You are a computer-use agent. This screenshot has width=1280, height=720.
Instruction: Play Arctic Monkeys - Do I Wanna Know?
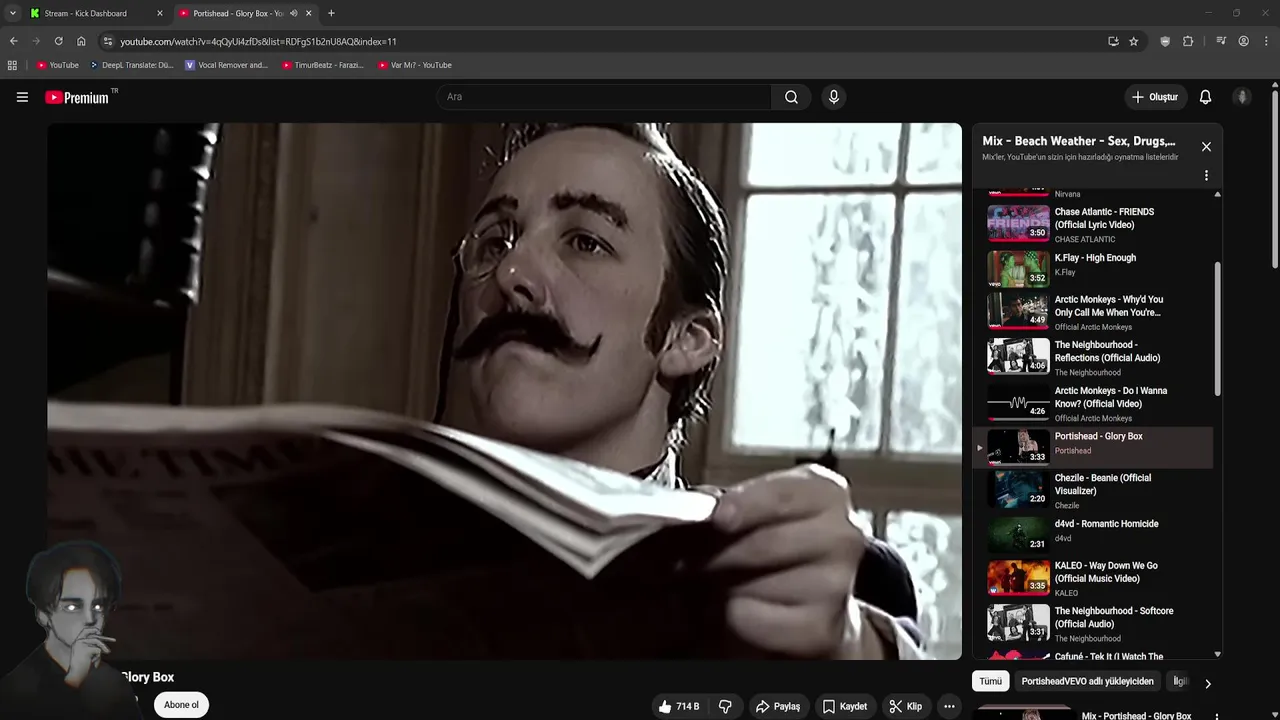point(1093,403)
